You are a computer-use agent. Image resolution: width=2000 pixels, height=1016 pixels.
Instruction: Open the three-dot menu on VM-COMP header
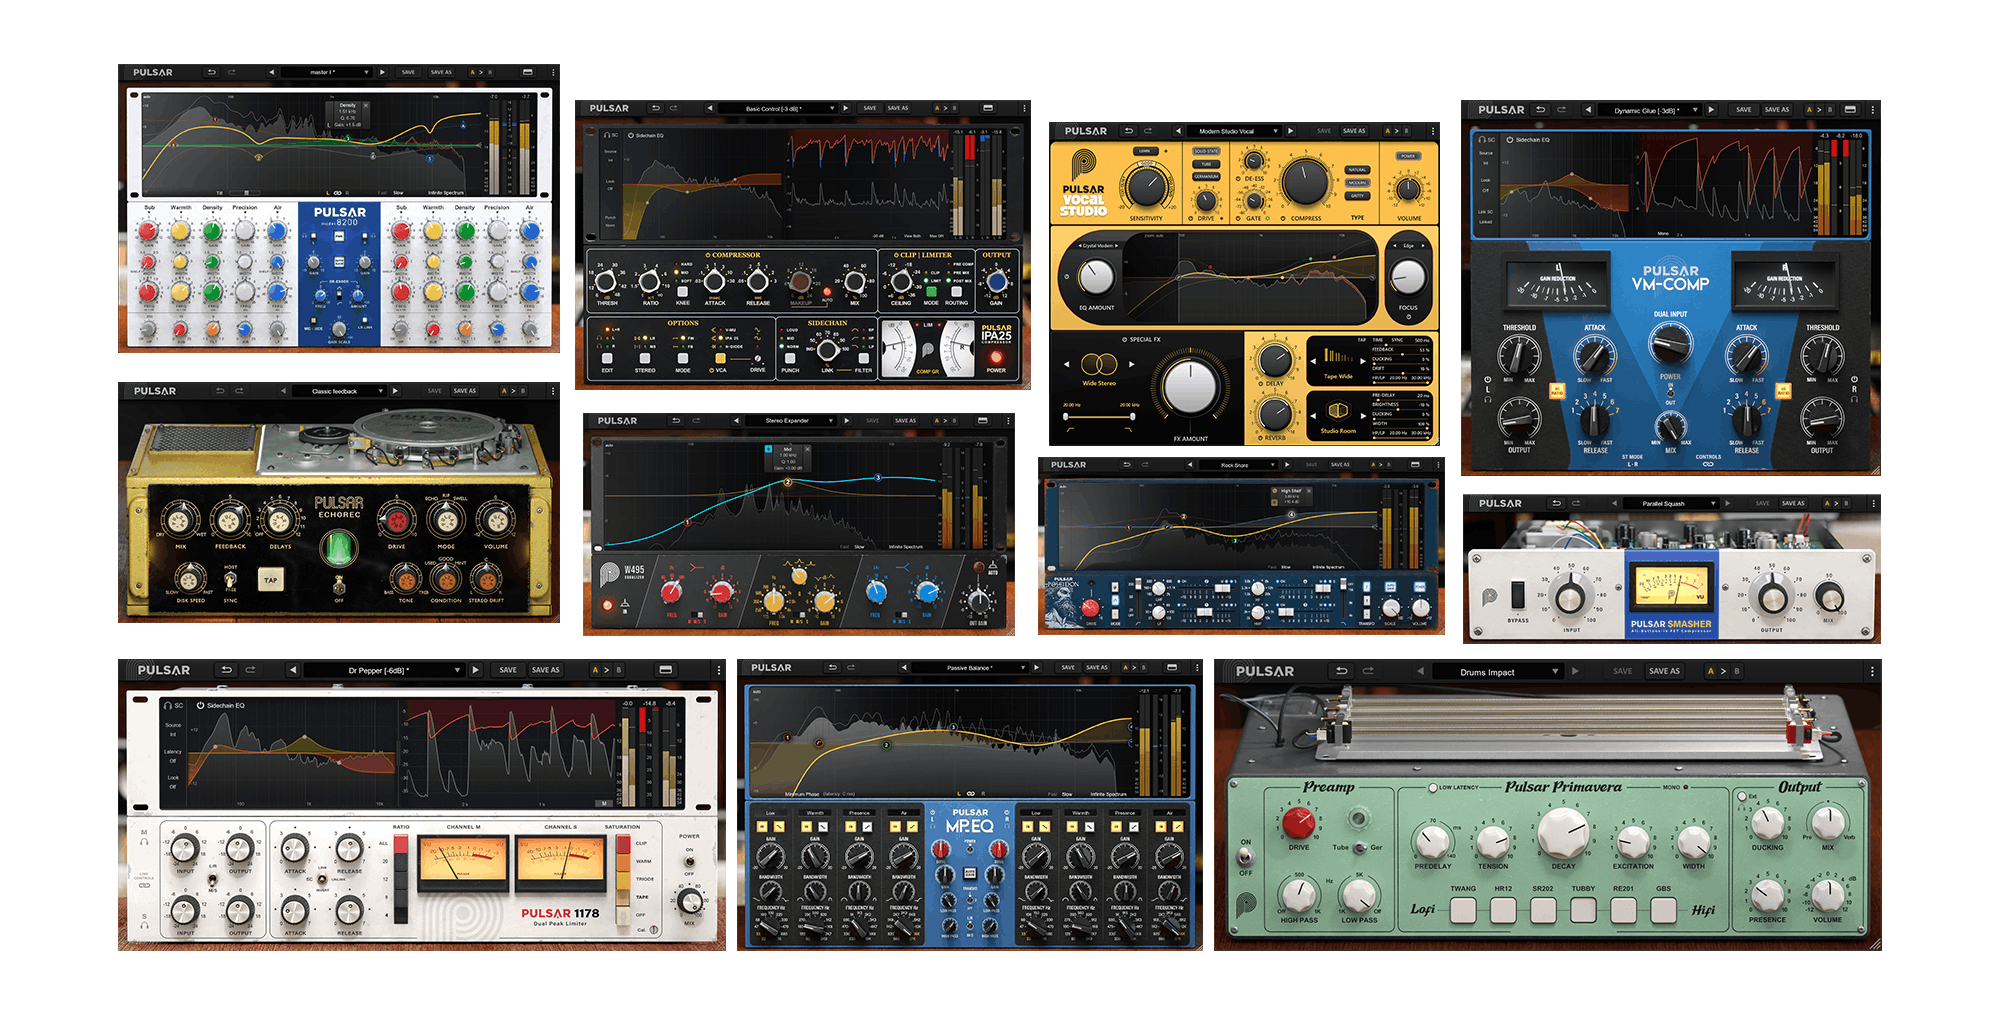(1872, 109)
